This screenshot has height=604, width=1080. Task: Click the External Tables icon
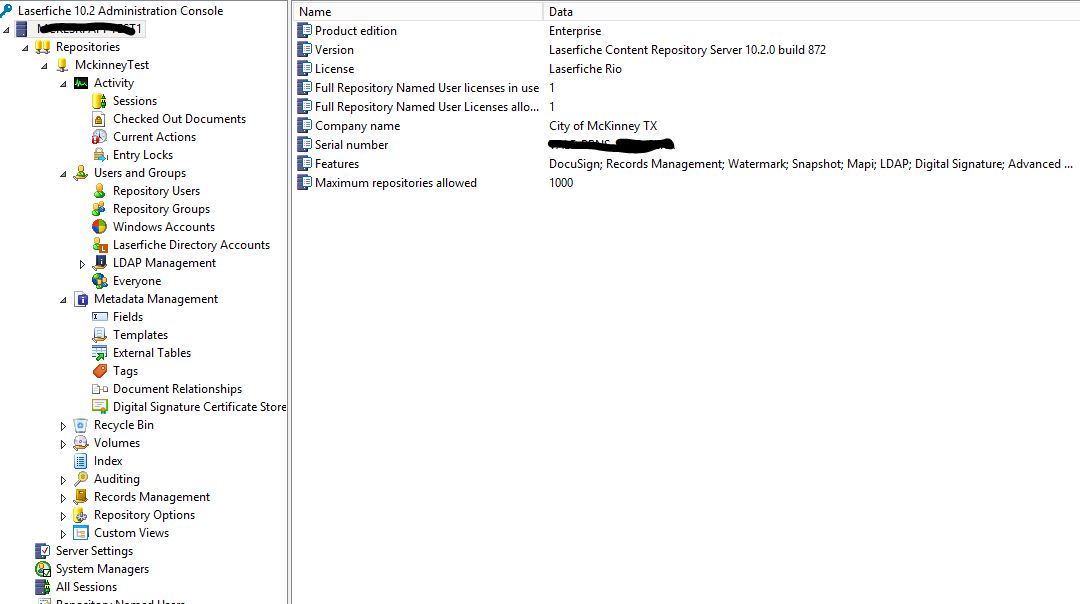(x=100, y=353)
